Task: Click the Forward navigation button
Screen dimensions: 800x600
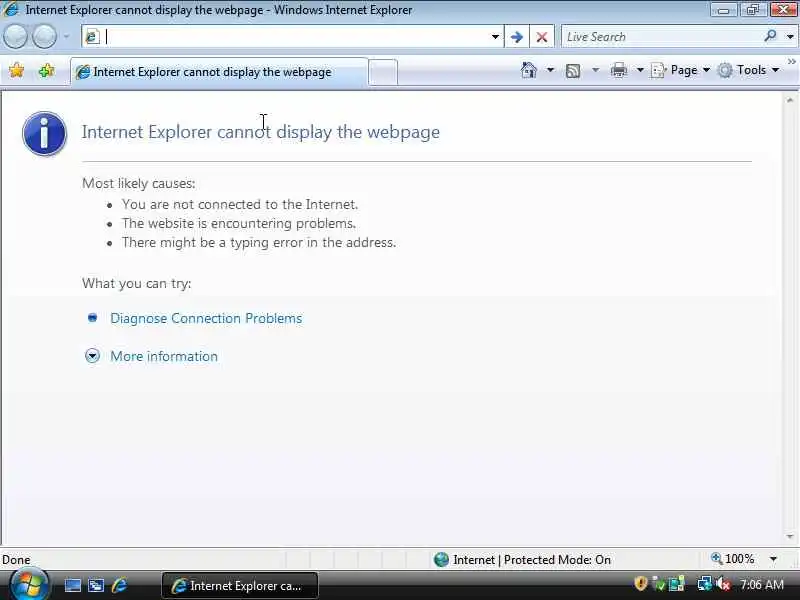Action: [x=44, y=36]
